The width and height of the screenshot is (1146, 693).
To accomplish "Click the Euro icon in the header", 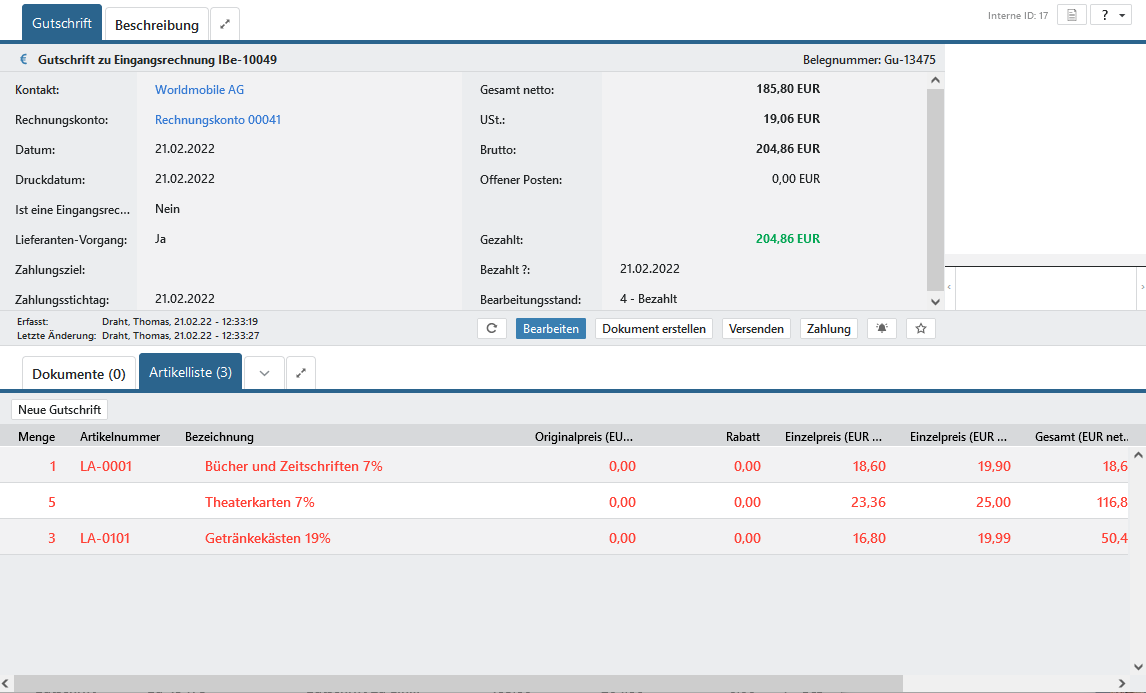I will (x=24, y=60).
